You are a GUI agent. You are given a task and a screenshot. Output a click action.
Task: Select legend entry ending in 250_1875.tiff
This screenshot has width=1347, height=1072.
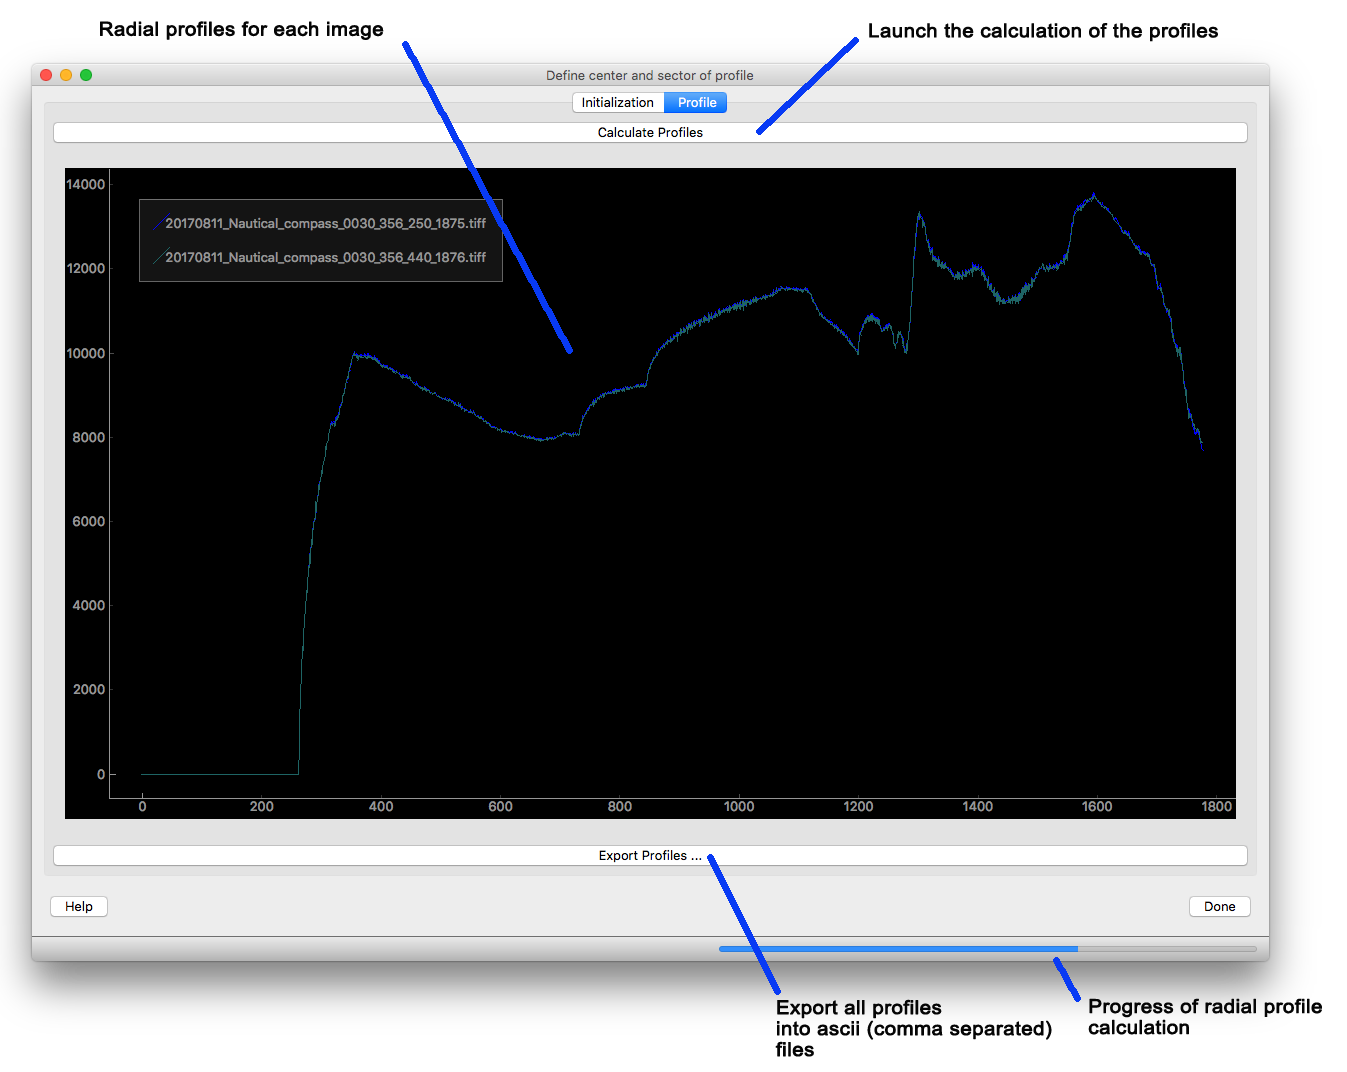click(325, 224)
